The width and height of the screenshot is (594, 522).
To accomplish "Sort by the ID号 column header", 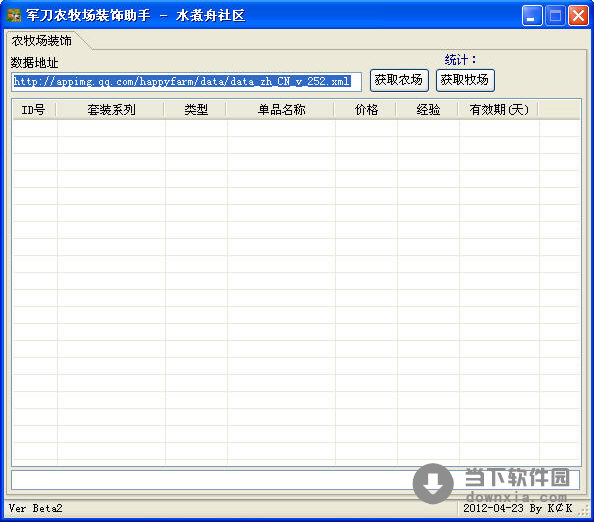I will tap(34, 110).
